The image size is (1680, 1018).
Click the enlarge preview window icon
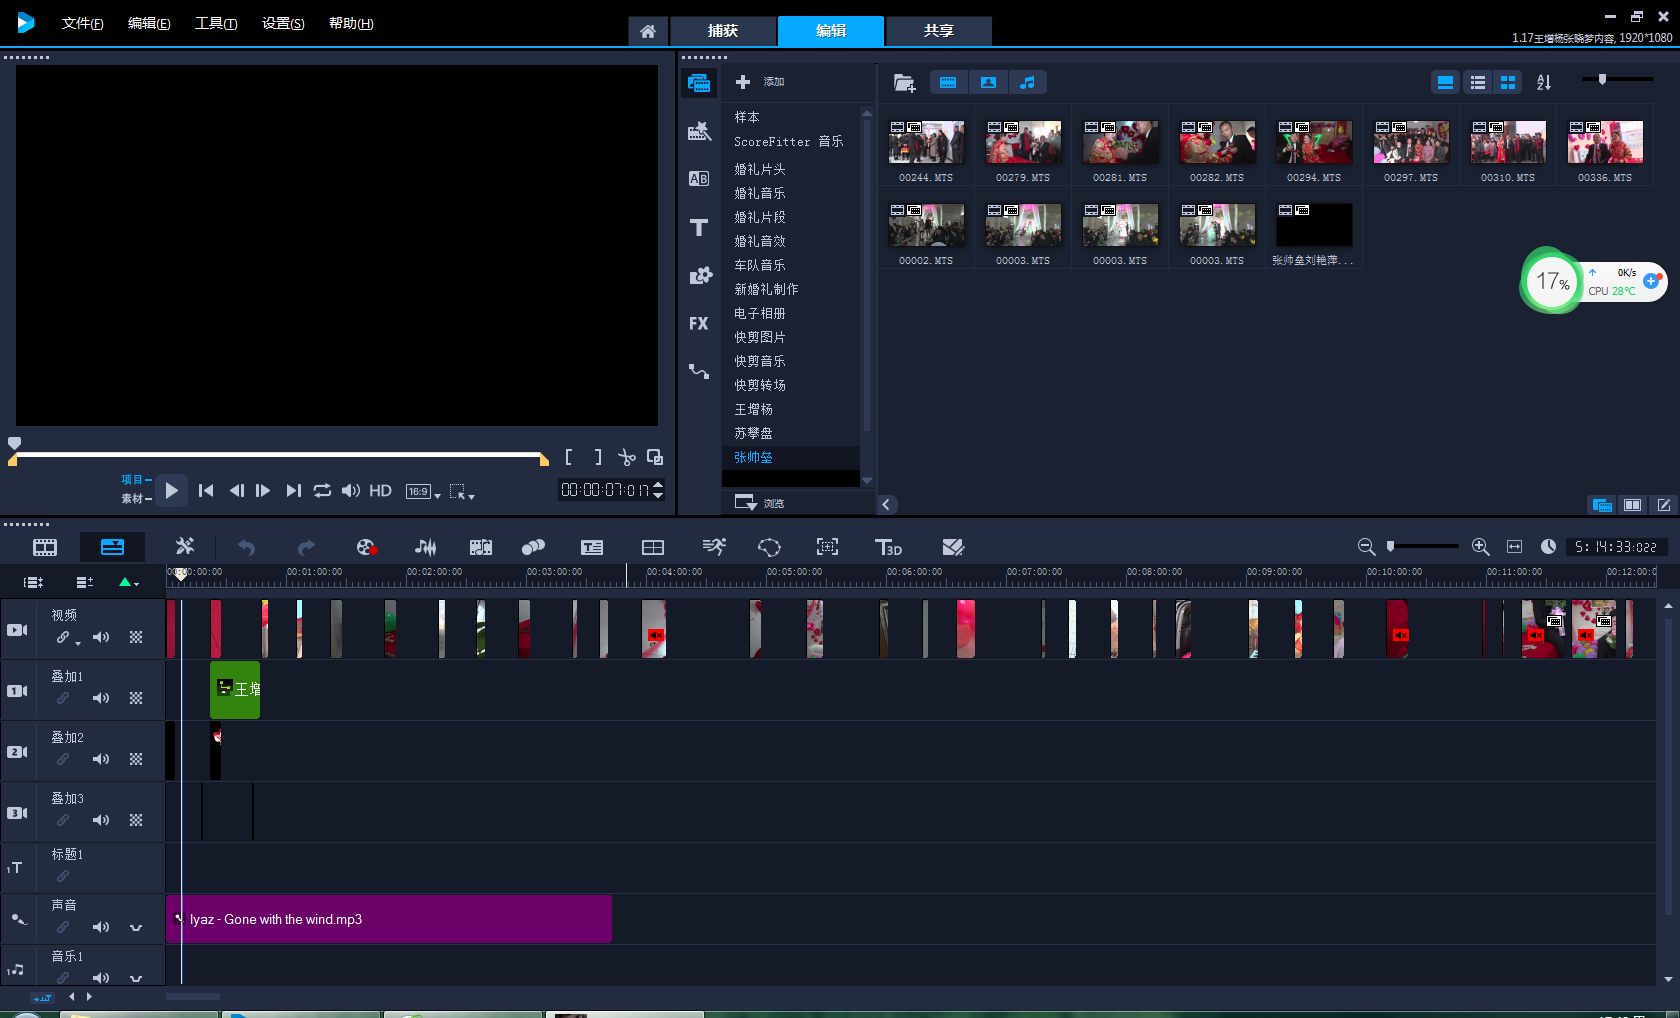tap(655, 457)
